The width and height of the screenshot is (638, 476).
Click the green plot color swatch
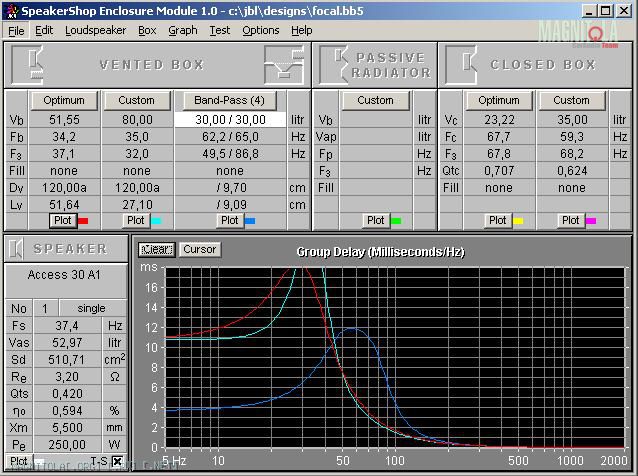(x=396, y=221)
